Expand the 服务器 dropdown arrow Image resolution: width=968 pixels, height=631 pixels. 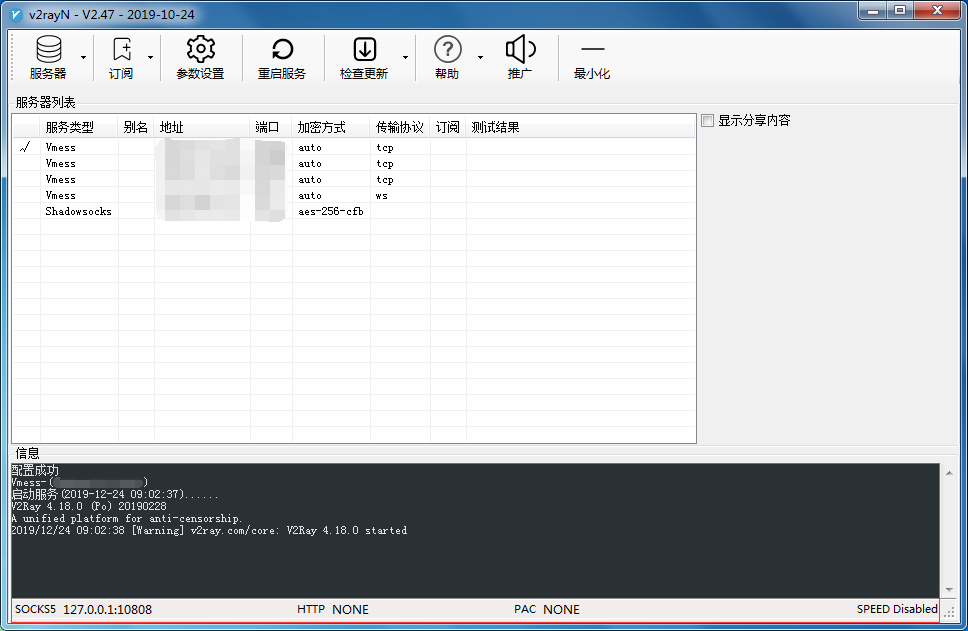(83, 57)
